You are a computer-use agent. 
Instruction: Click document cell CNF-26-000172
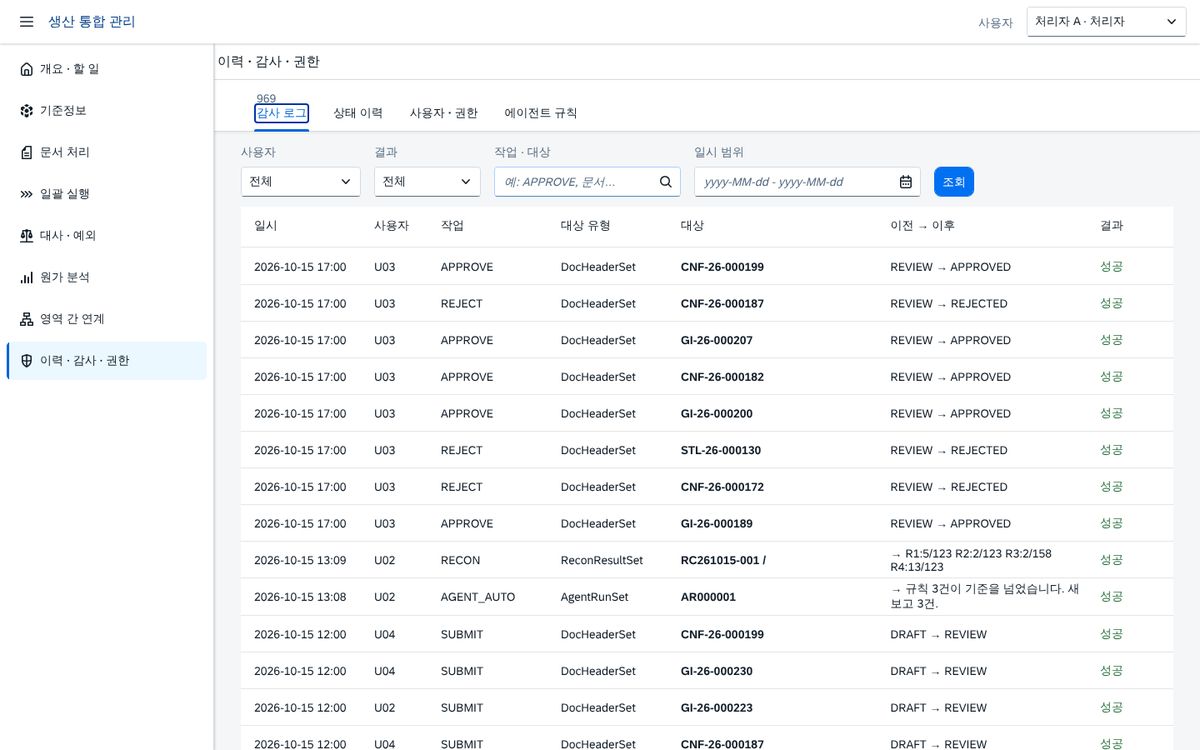pyautogui.click(x=722, y=487)
